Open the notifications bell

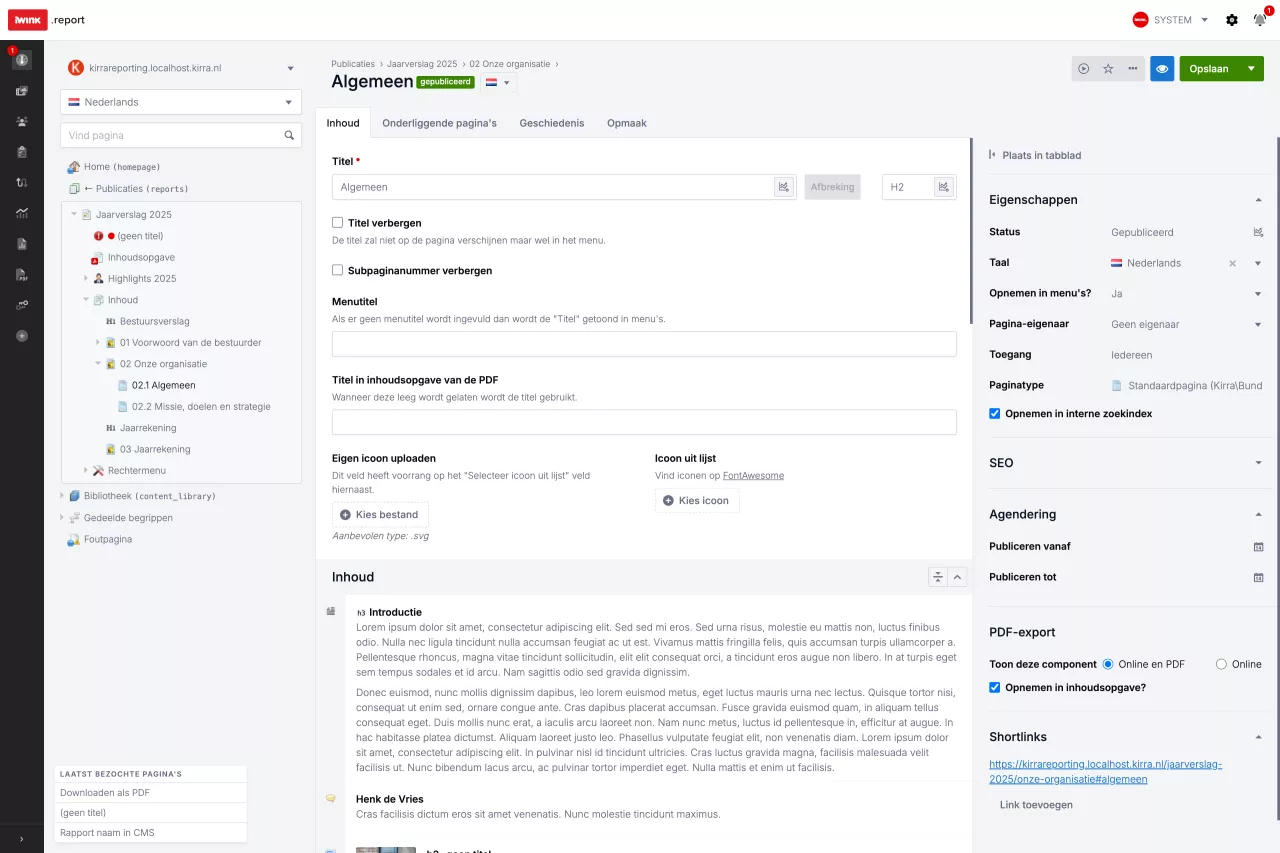1259,20
